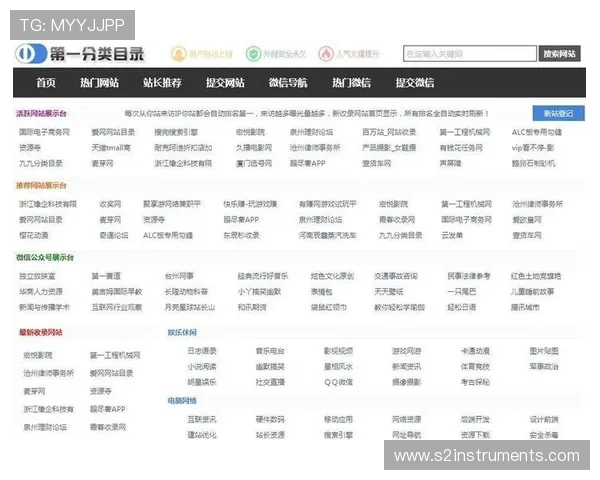
Task: Click the blue 新站登记 button
Action: point(558,113)
